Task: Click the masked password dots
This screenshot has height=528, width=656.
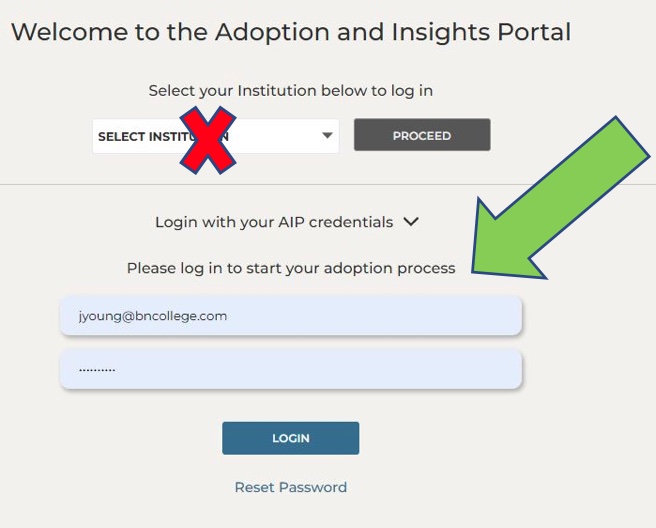Action: pos(97,369)
